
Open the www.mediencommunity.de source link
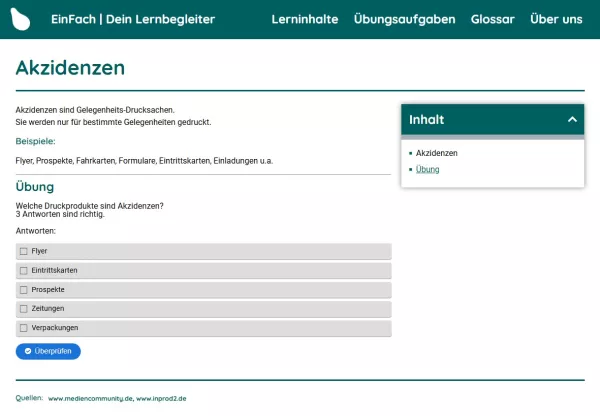coord(90,398)
